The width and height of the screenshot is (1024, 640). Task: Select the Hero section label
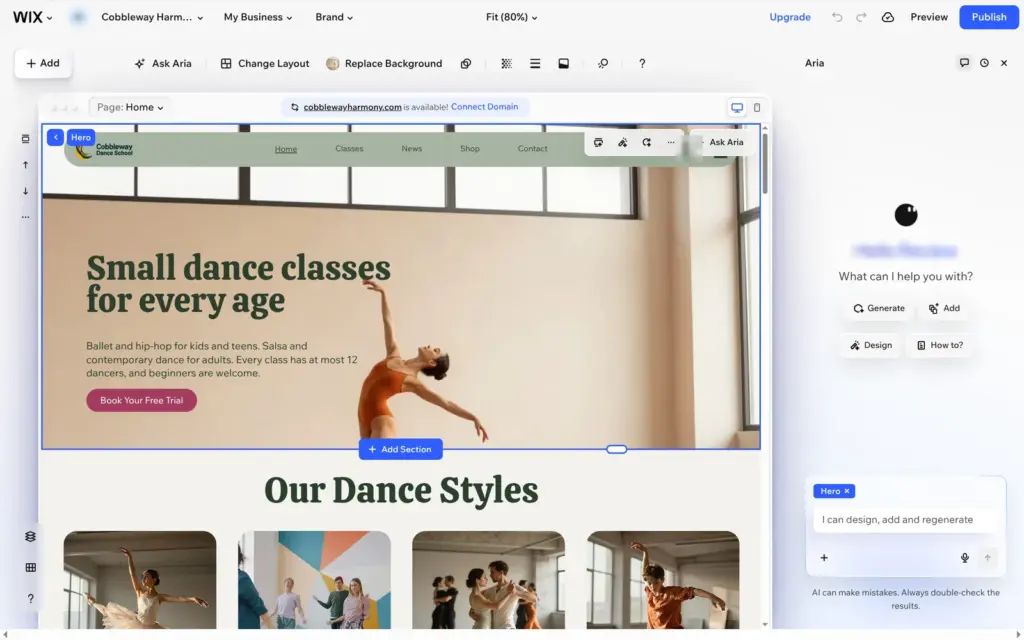coord(81,137)
